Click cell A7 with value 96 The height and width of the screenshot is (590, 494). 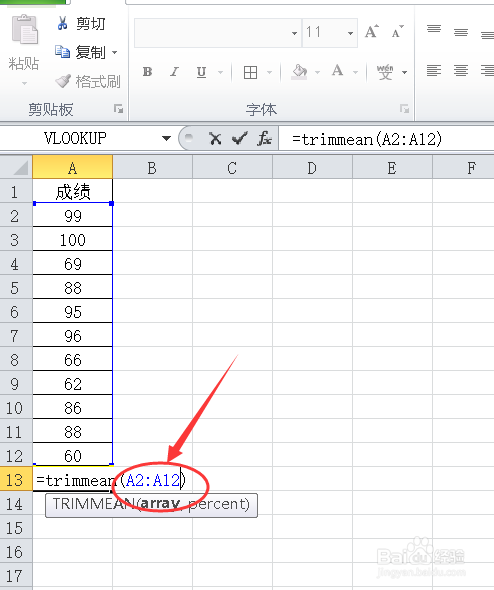pyautogui.click(x=73, y=336)
